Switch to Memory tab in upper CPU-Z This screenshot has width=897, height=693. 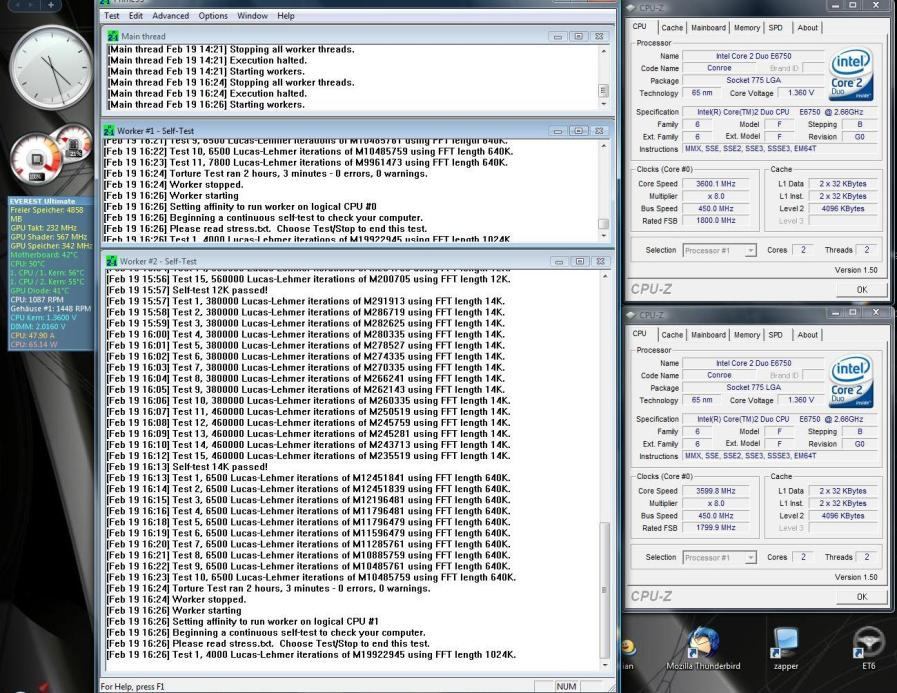tap(747, 27)
